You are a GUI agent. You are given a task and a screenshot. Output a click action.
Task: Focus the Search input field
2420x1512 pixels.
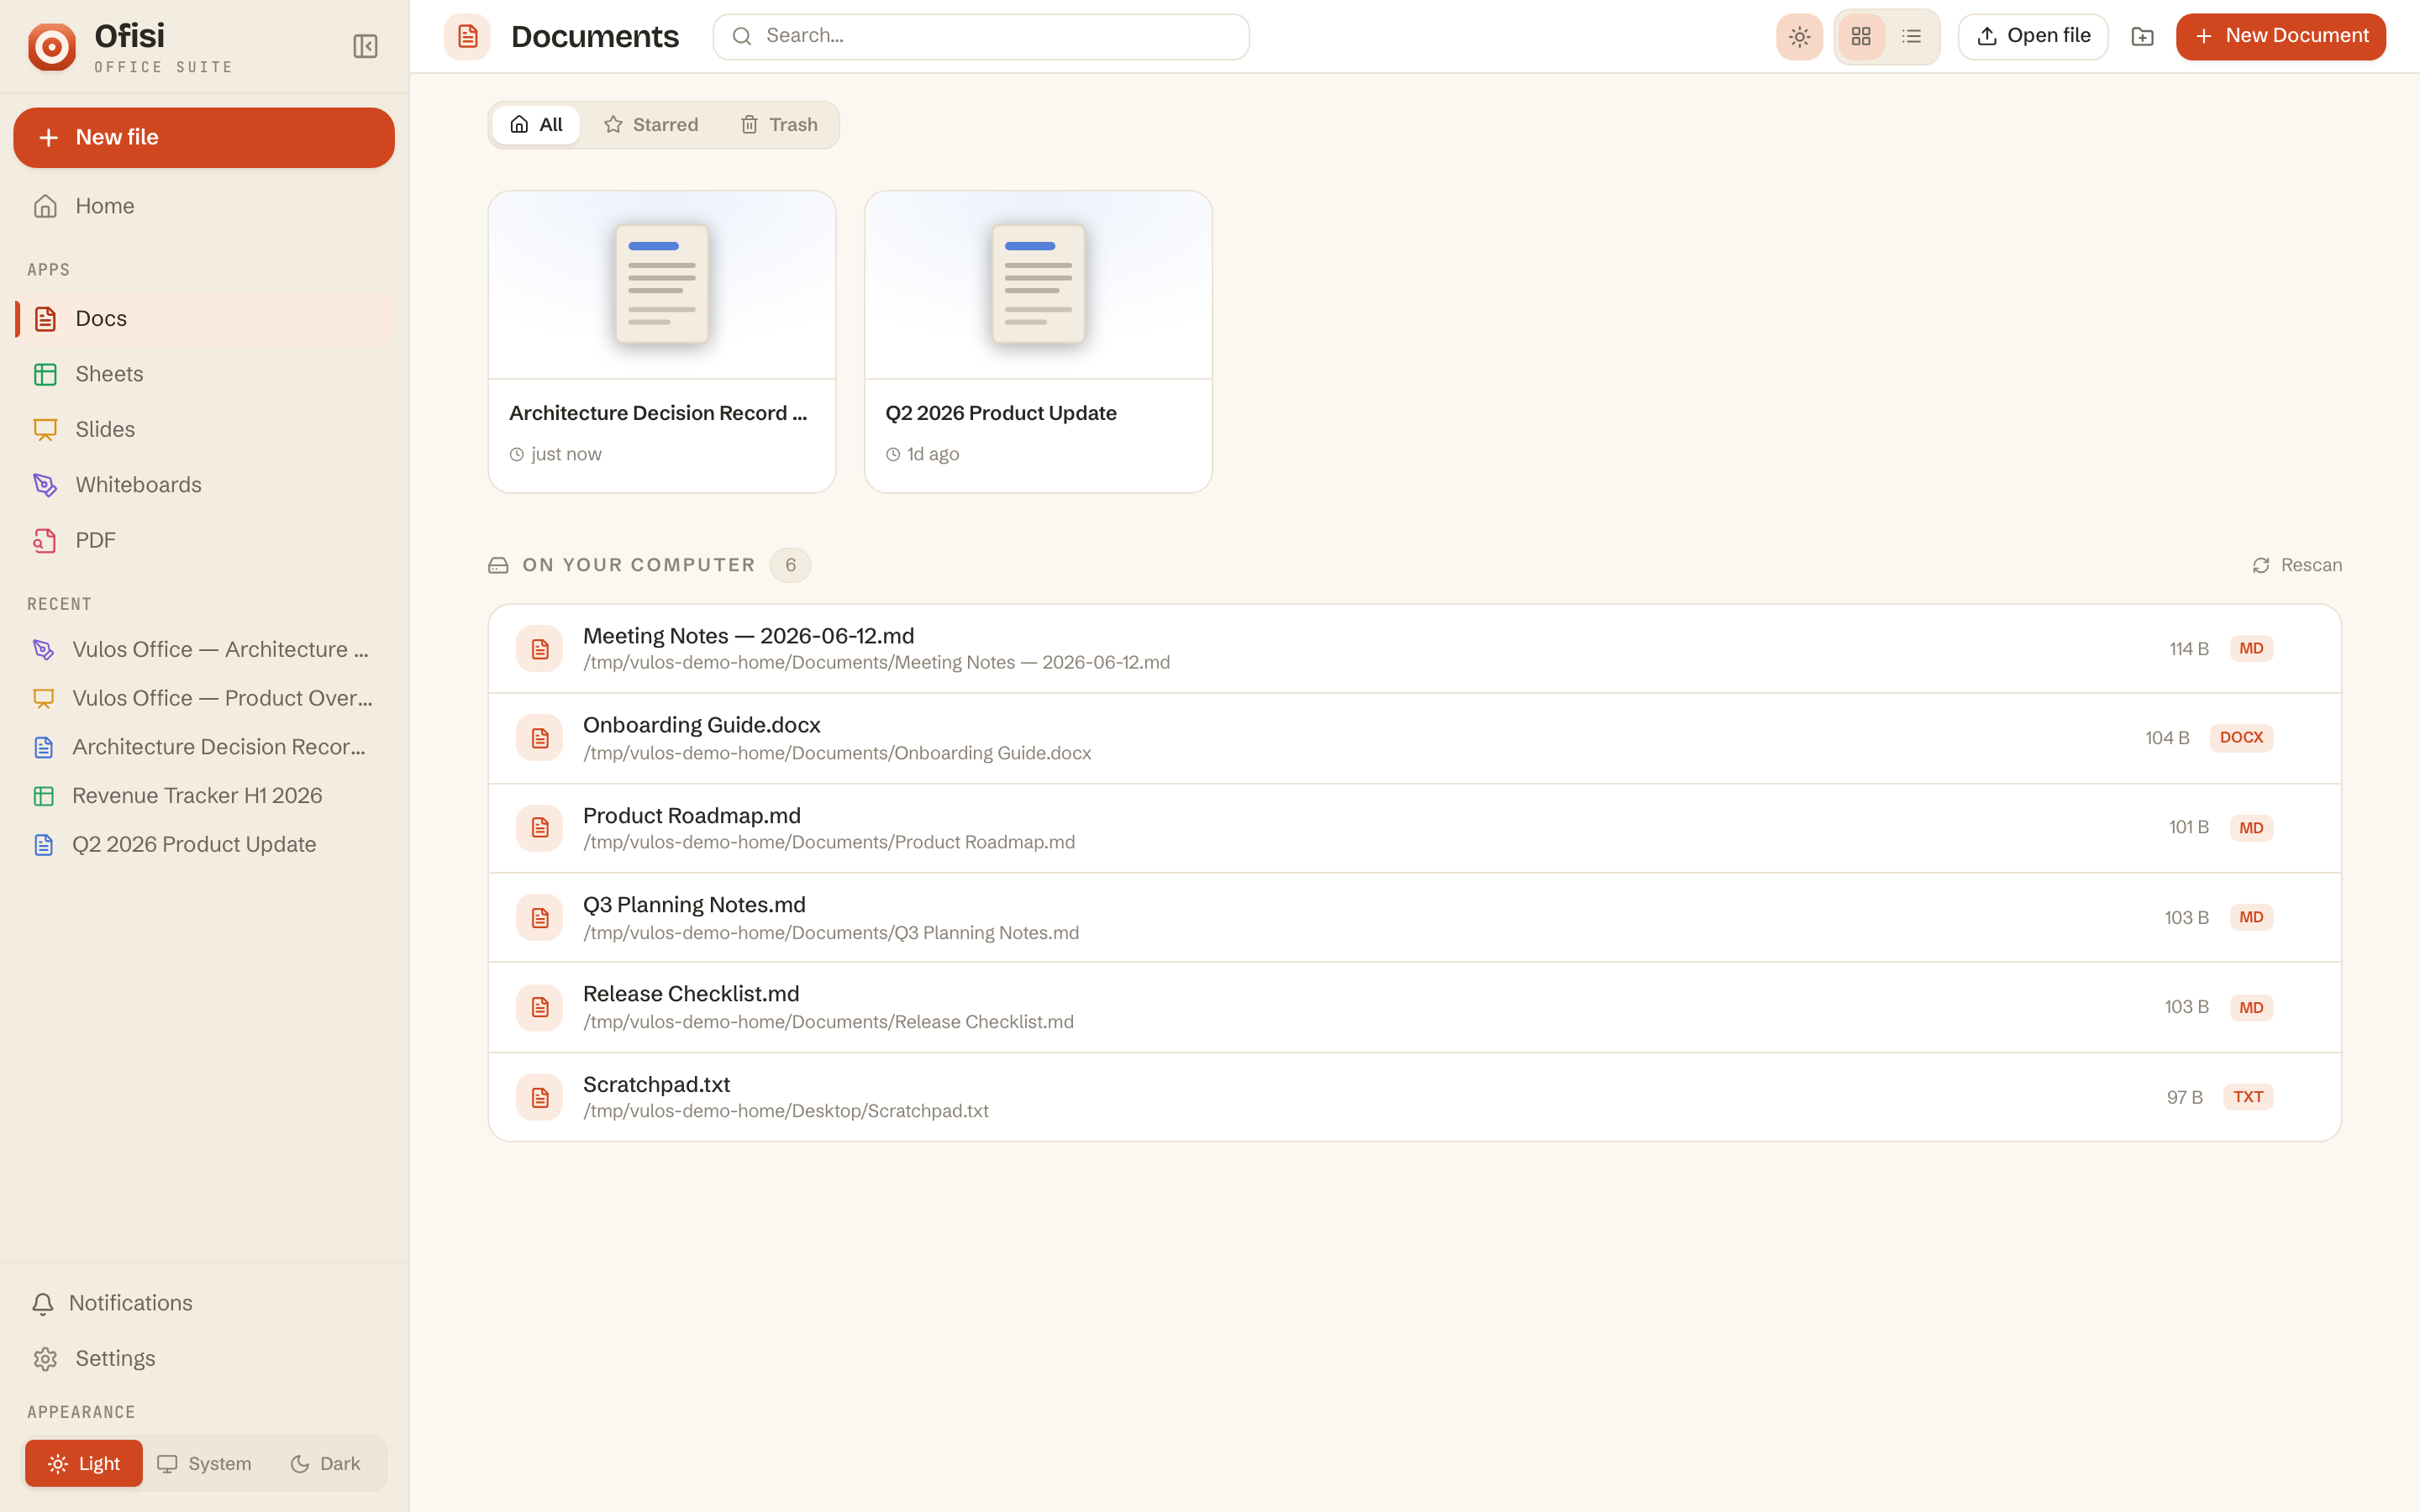pos(981,37)
